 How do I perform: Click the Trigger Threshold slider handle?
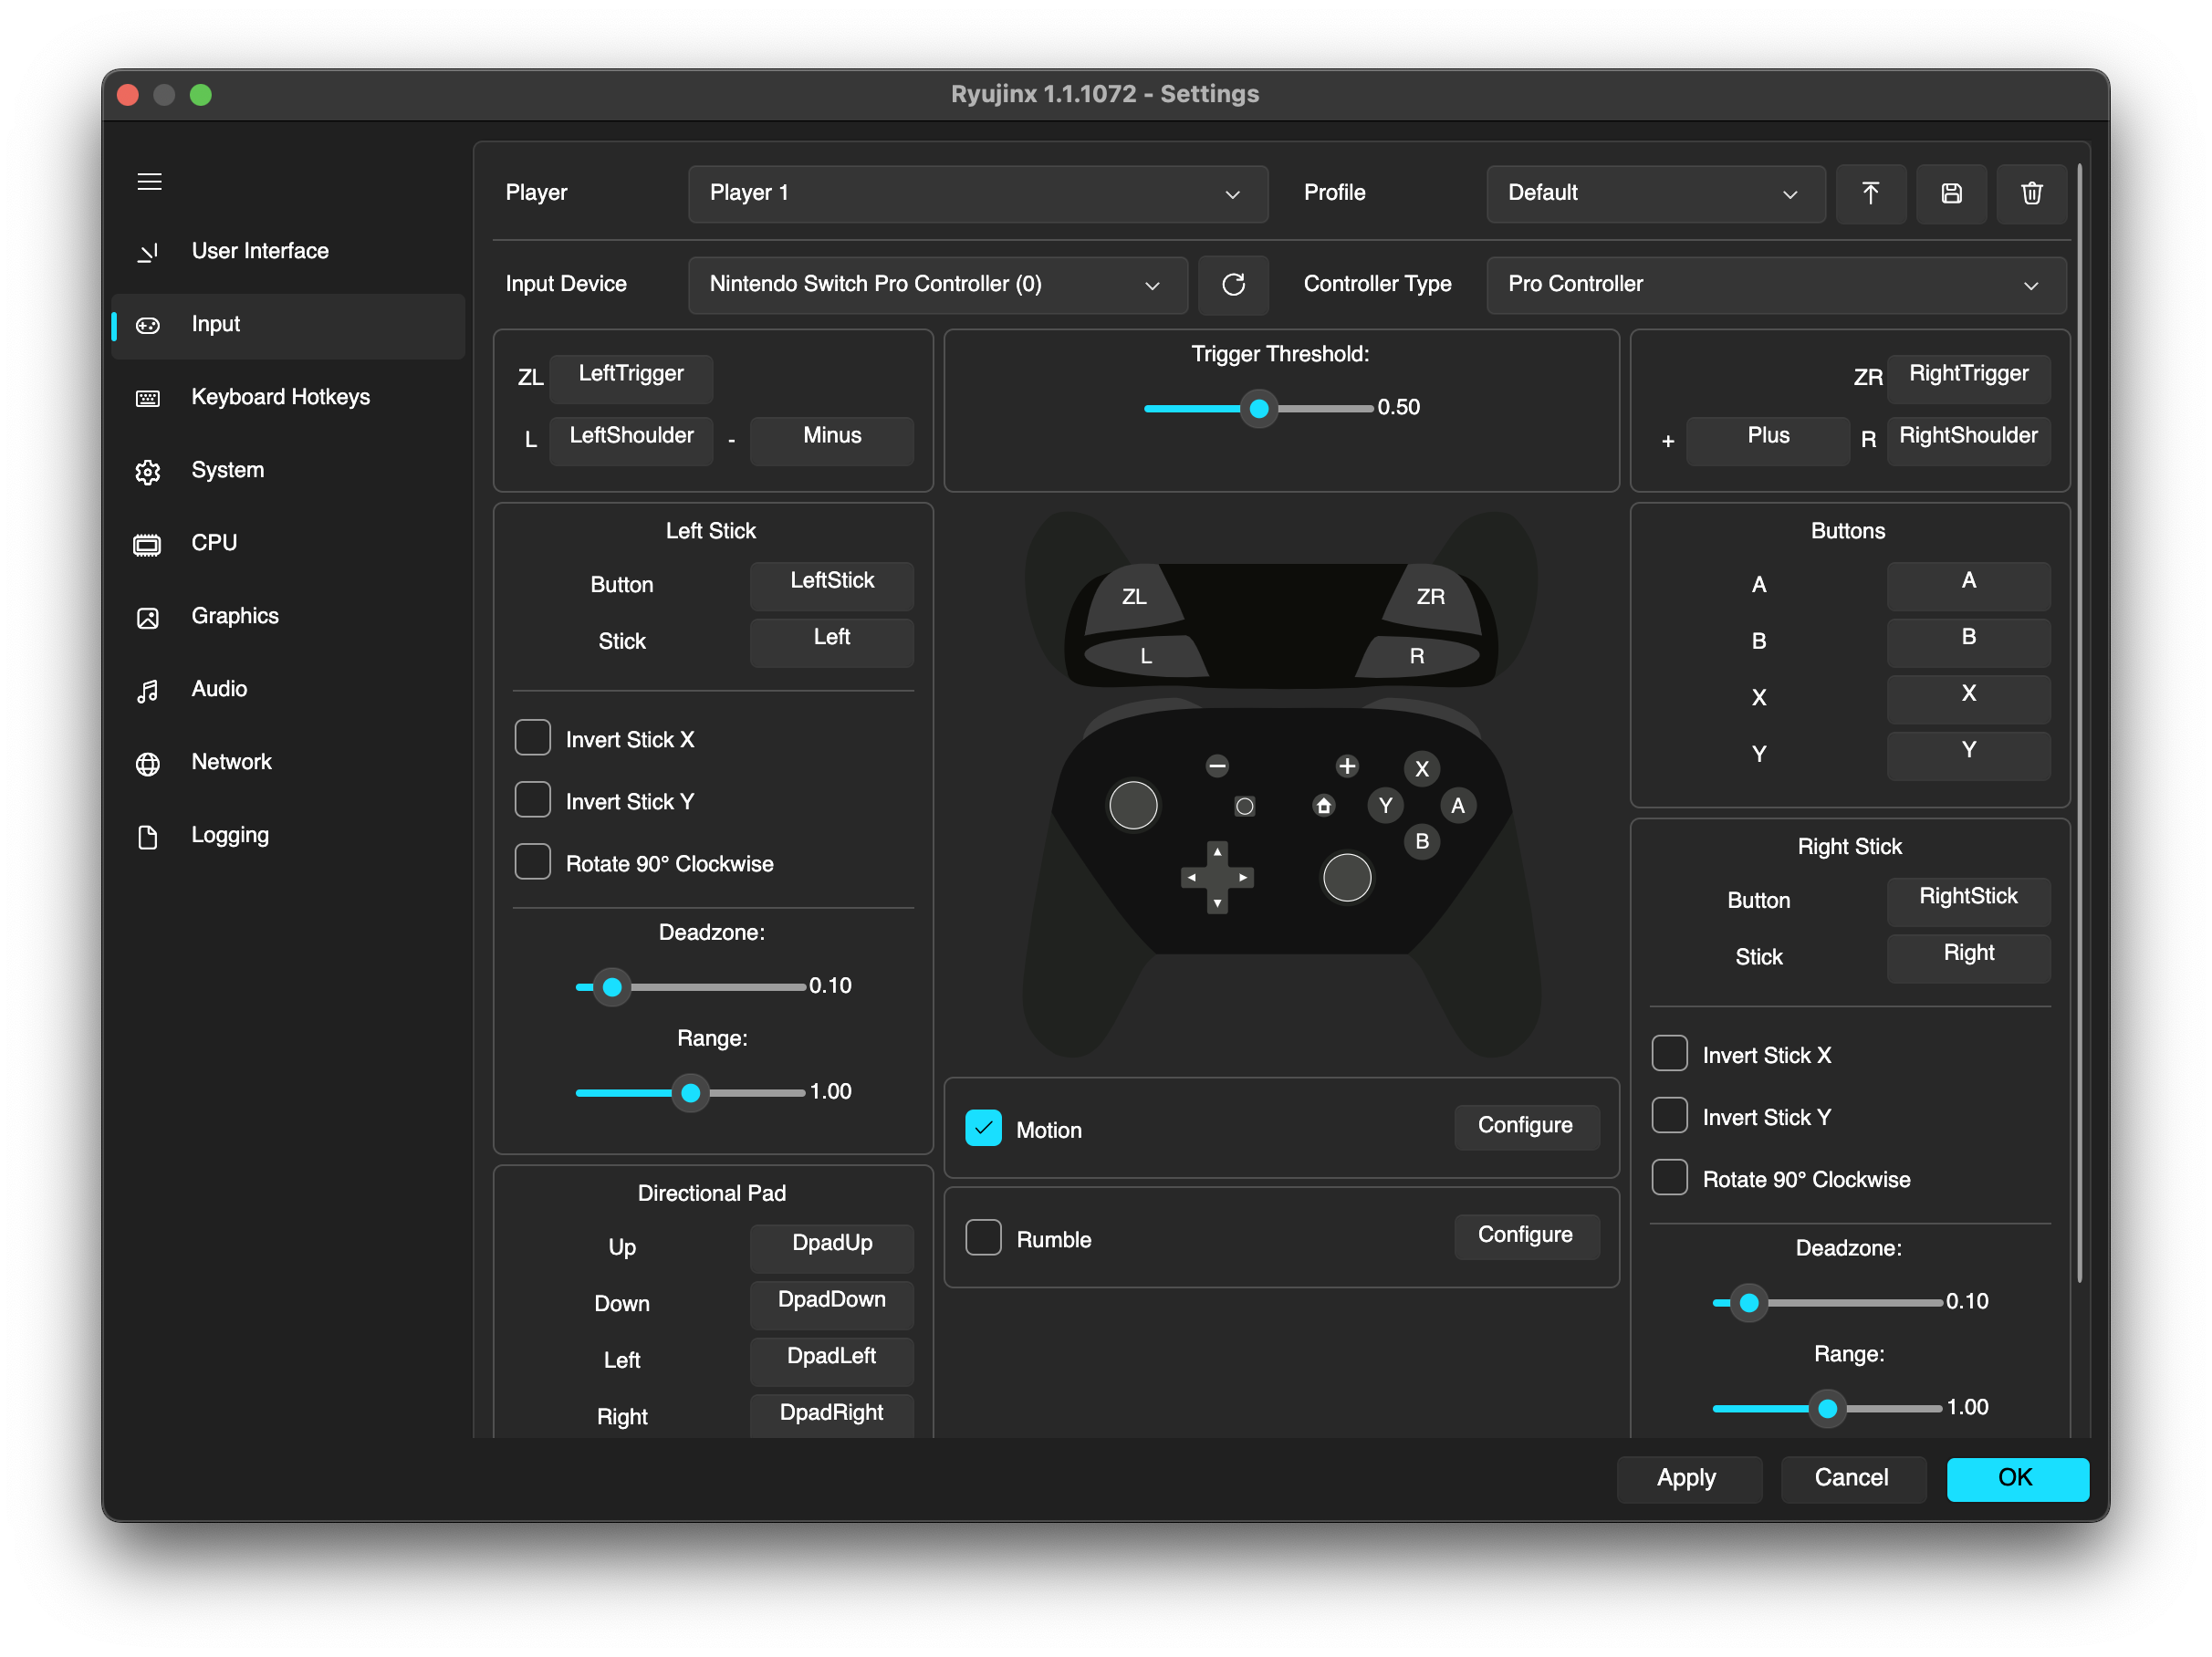(1258, 408)
